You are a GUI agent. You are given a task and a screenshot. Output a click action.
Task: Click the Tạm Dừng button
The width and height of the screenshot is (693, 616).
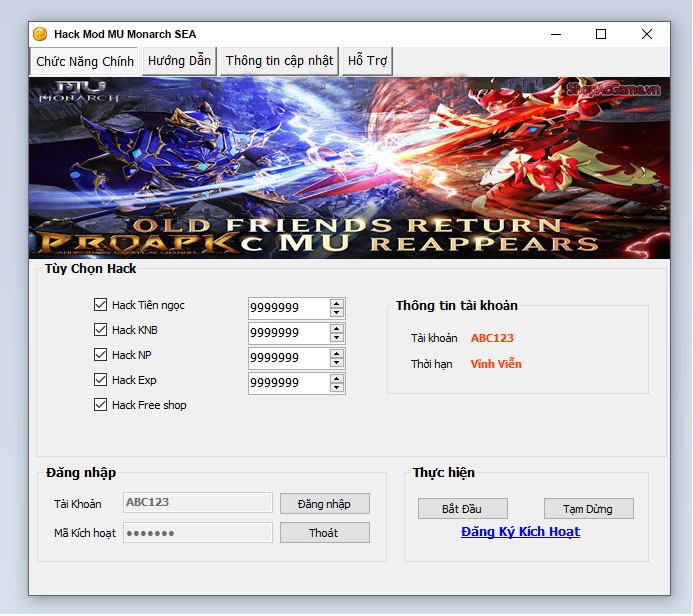[x=589, y=509]
